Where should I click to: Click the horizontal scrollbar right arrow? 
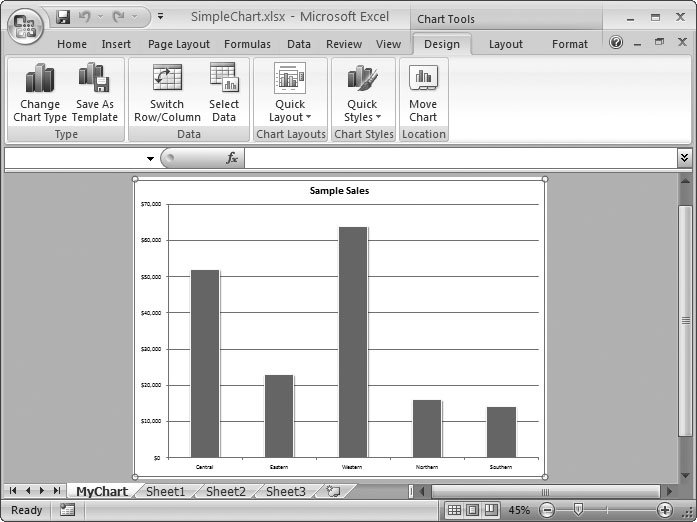(x=669, y=491)
